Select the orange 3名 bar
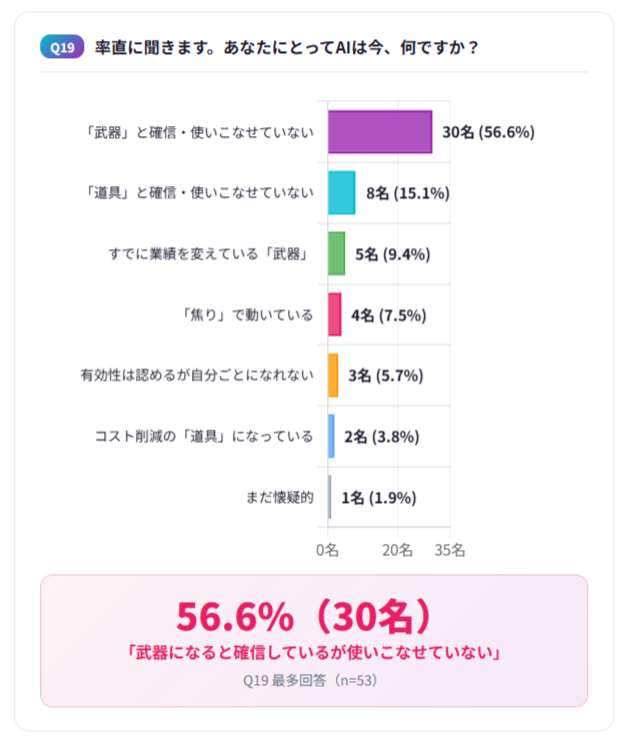The height and width of the screenshot is (742, 631). point(333,376)
